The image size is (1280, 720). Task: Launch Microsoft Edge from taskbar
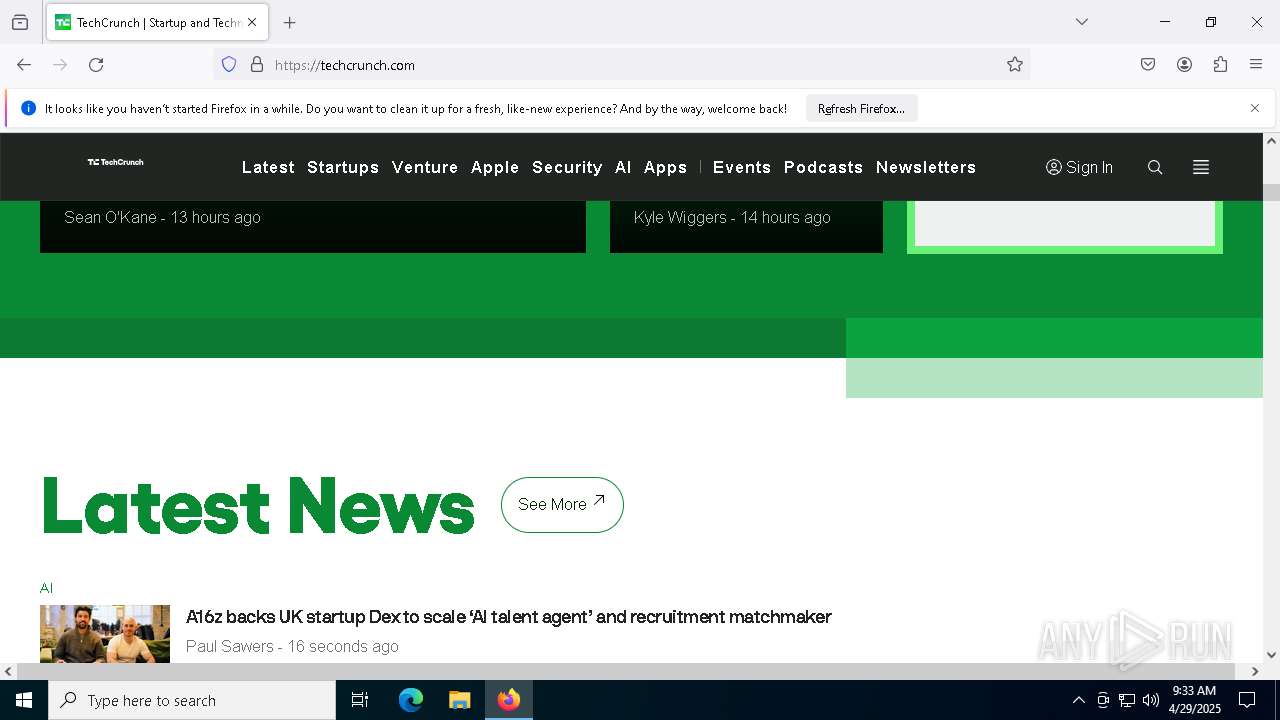tap(411, 700)
